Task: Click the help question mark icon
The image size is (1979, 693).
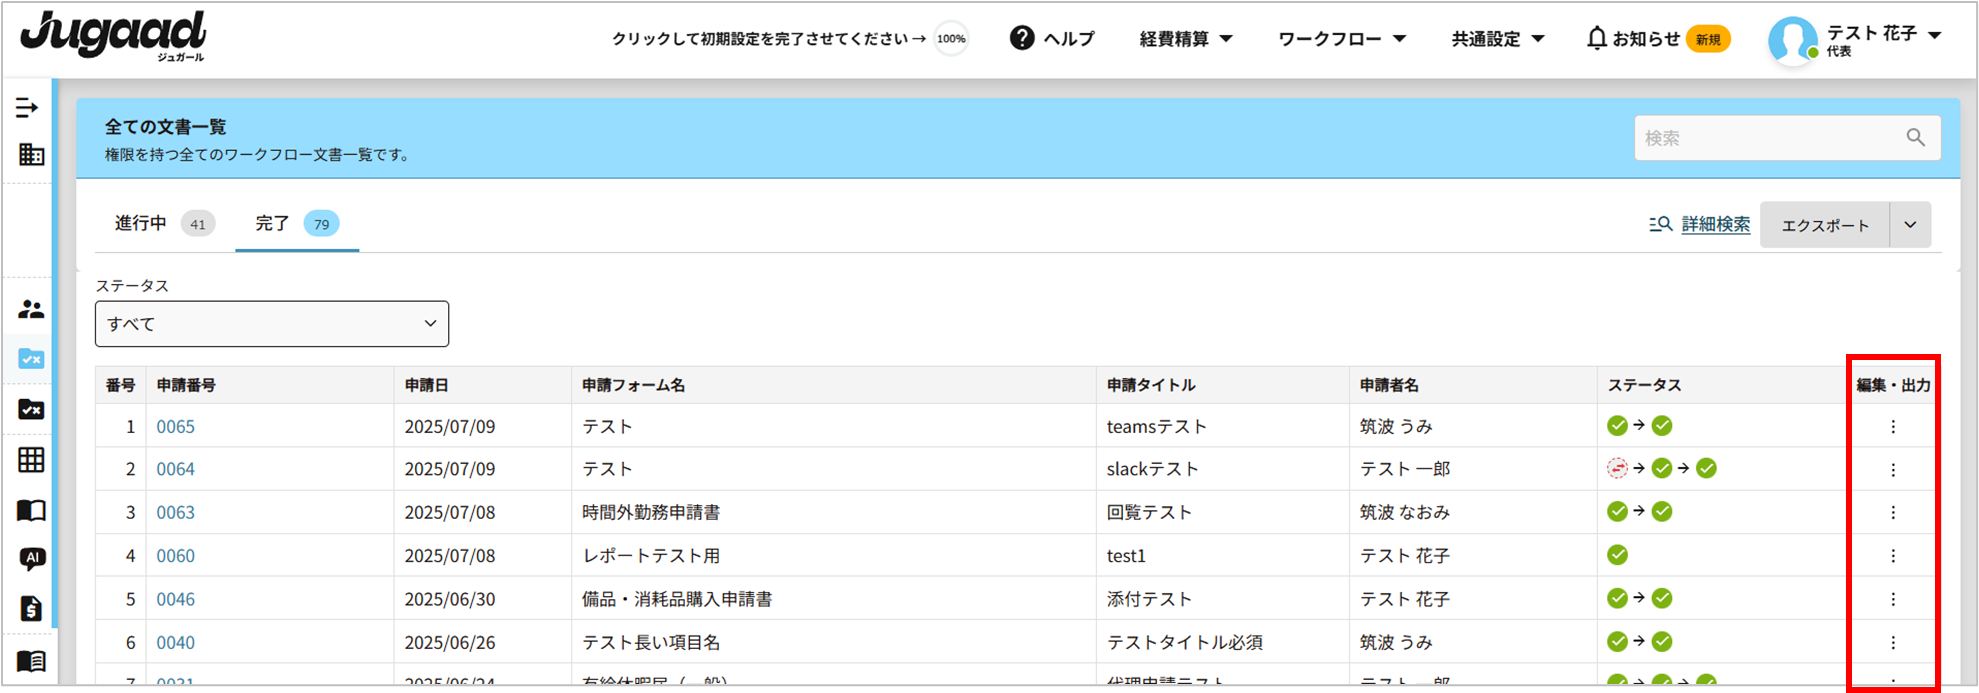Action: click(1021, 39)
